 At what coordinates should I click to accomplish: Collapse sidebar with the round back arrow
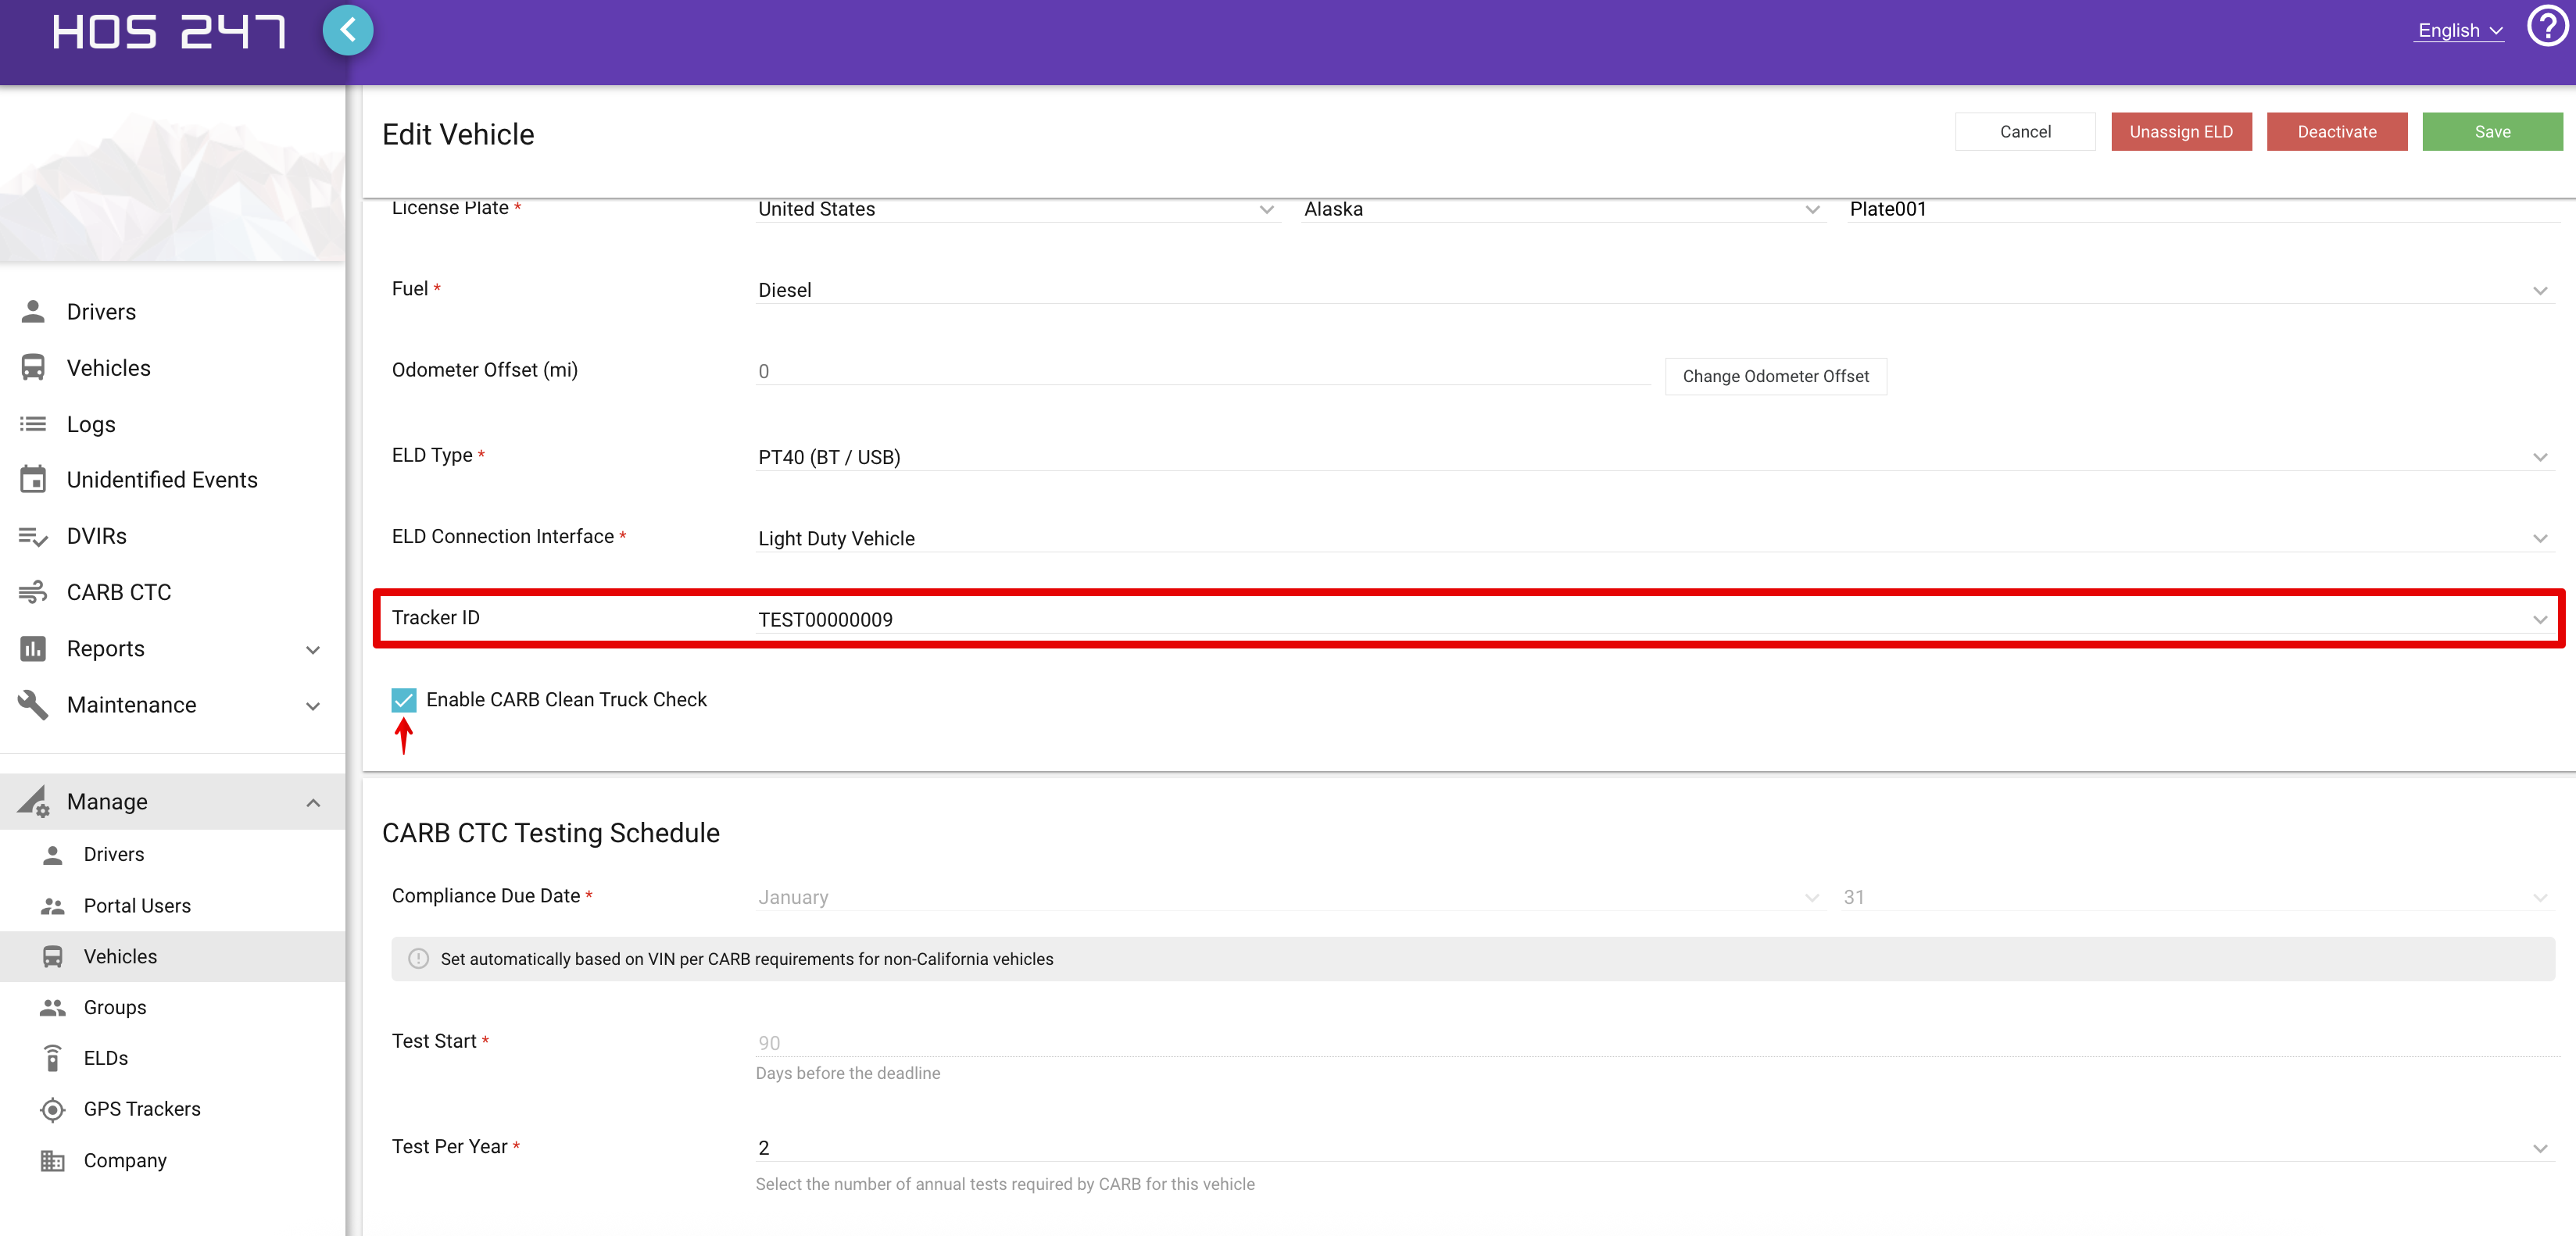coord(348,30)
